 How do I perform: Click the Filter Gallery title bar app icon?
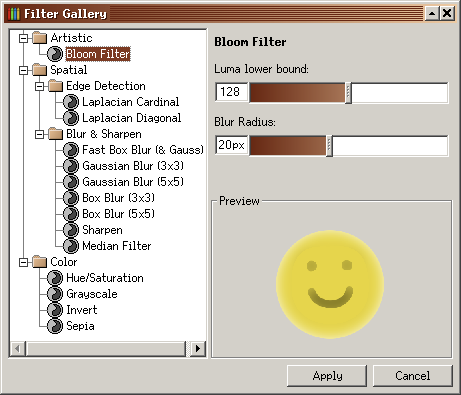pyautogui.click(x=14, y=14)
